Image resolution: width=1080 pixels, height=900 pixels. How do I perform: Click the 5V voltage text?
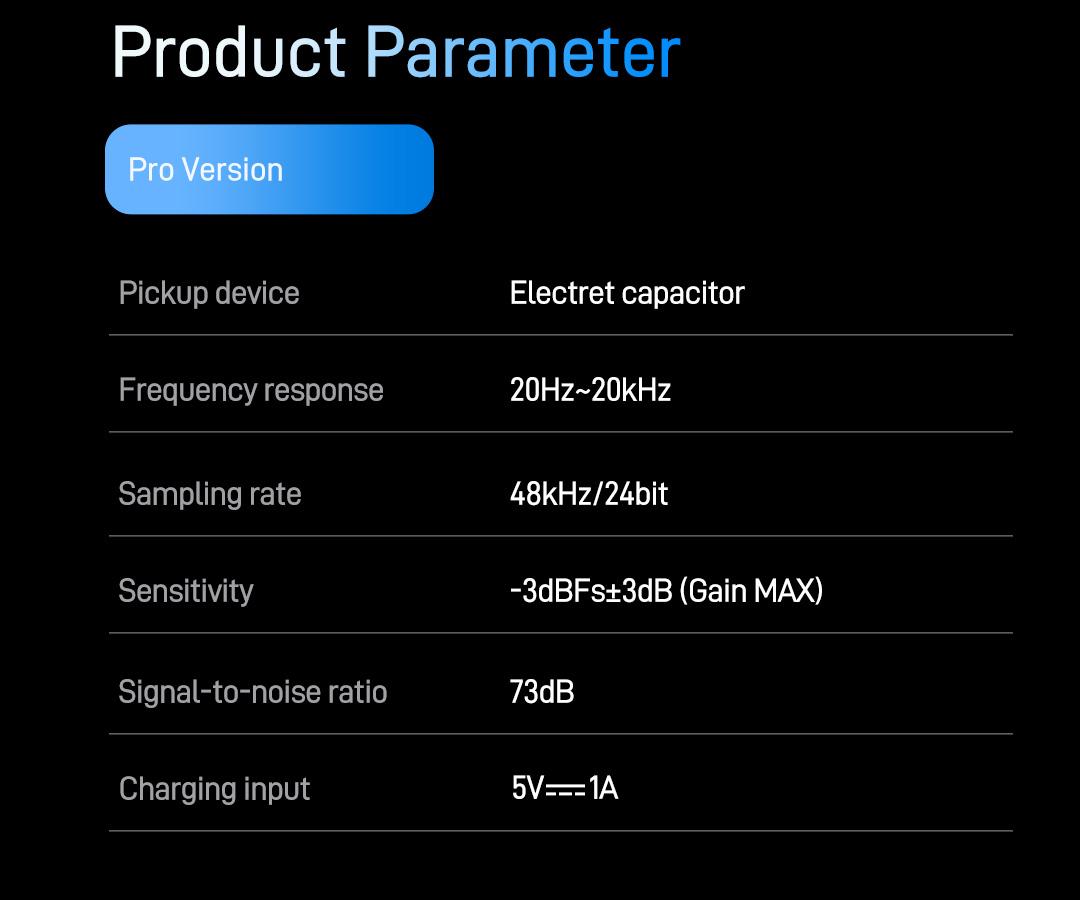pyautogui.click(x=527, y=789)
